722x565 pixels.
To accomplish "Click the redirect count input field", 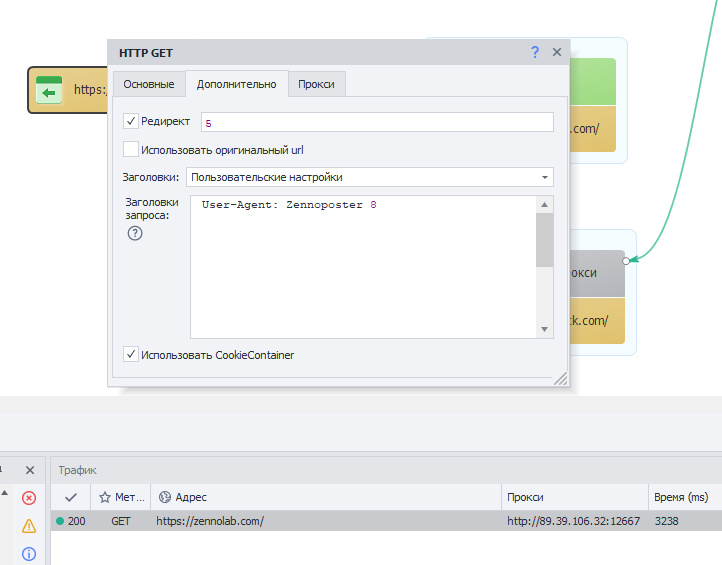I will coord(376,122).
